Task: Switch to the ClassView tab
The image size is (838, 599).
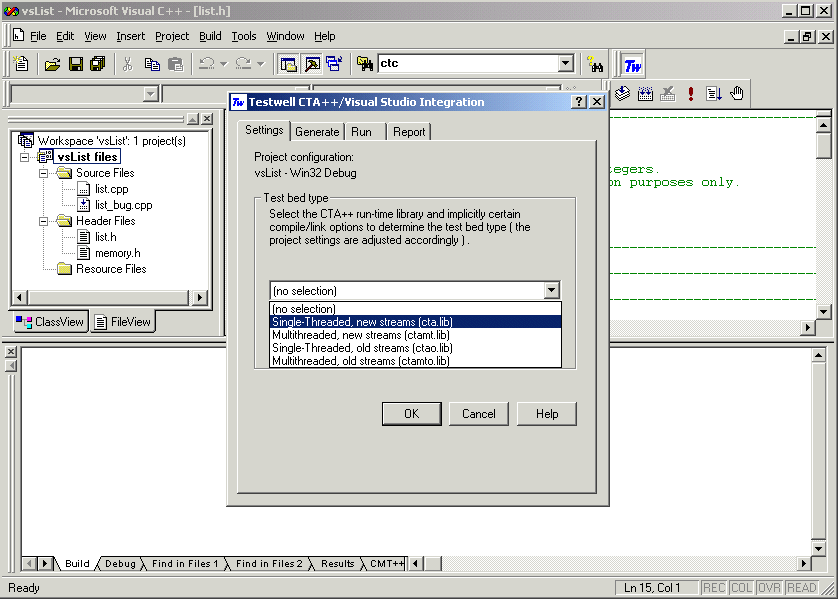Action: [x=50, y=322]
